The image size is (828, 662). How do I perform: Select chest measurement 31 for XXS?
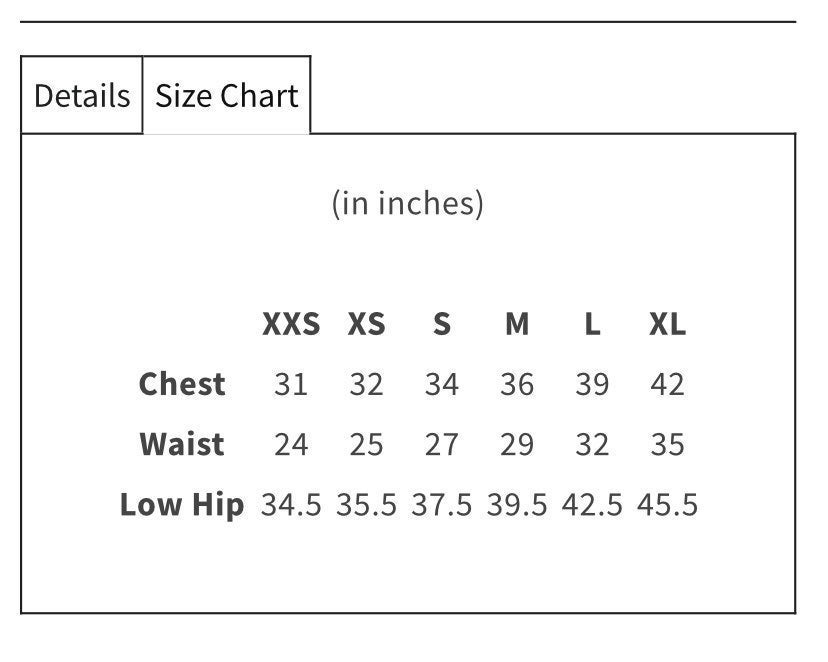coord(291,384)
